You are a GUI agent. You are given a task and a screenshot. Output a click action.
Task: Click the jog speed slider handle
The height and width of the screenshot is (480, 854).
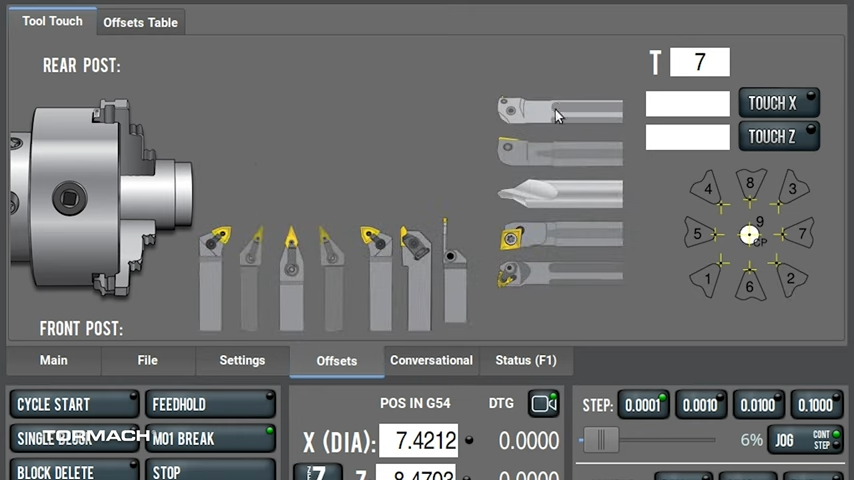coord(601,440)
